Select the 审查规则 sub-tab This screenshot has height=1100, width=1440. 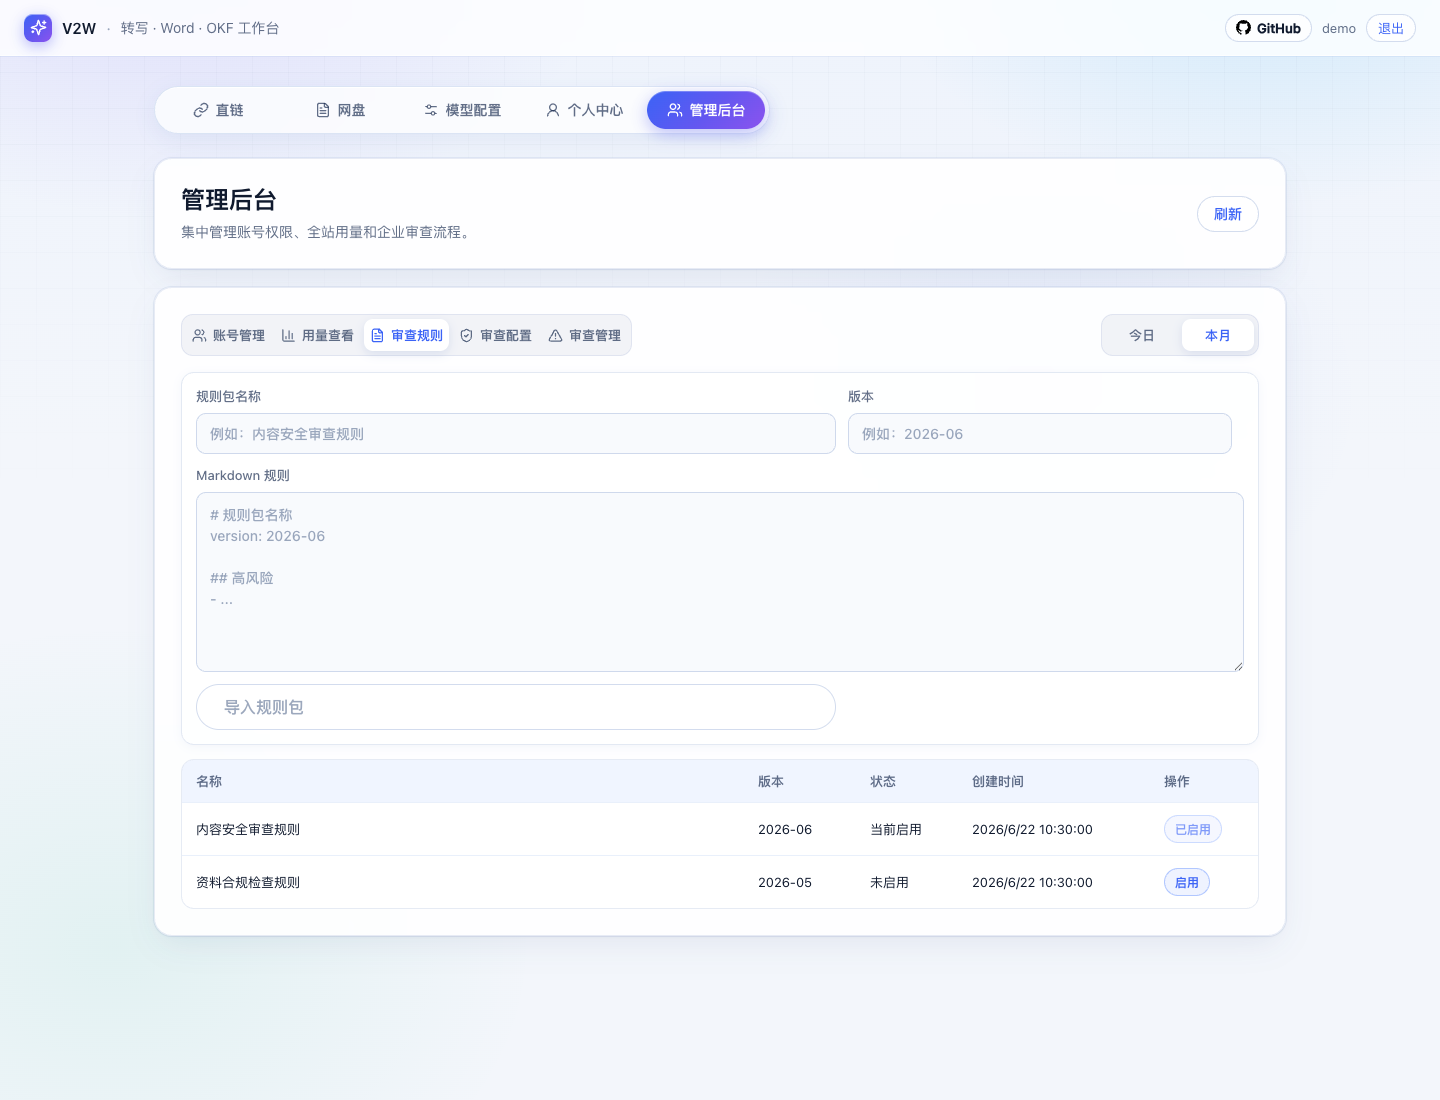point(406,336)
